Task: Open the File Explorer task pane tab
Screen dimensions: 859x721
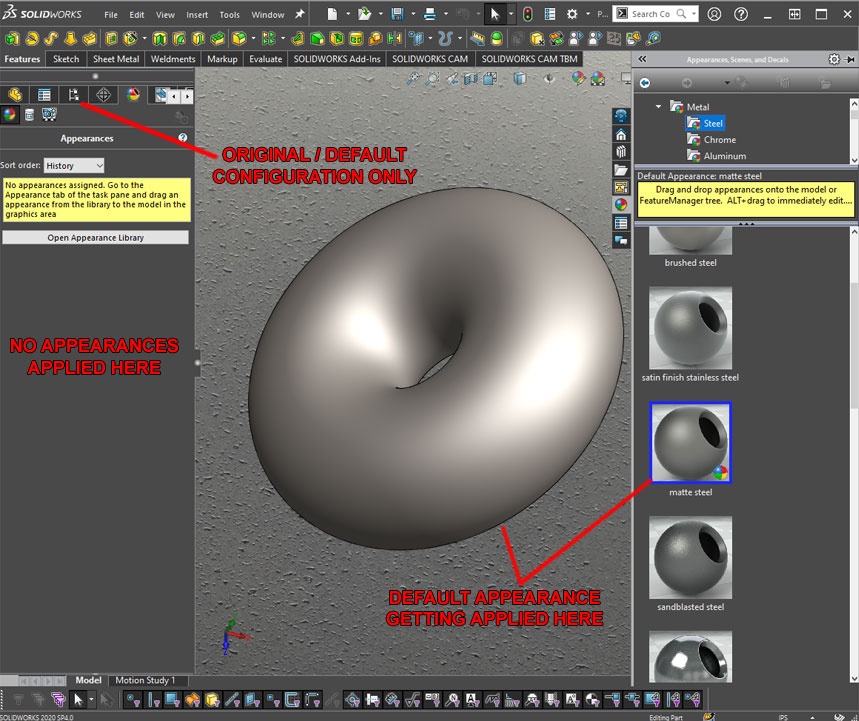Action: pyautogui.click(x=621, y=170)
